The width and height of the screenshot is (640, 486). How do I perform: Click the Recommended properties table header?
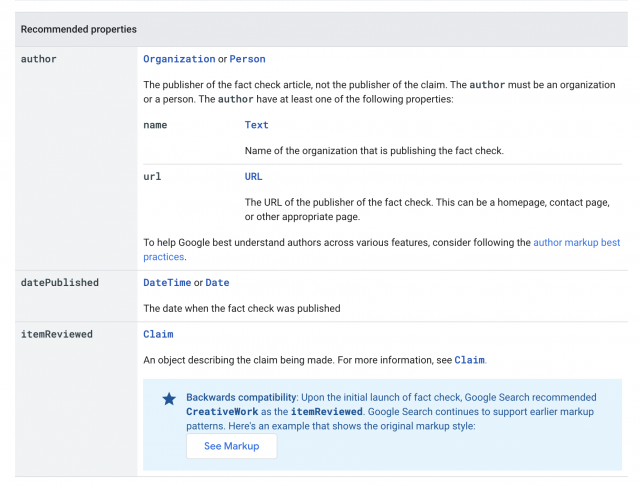click(x=79, y=29)
